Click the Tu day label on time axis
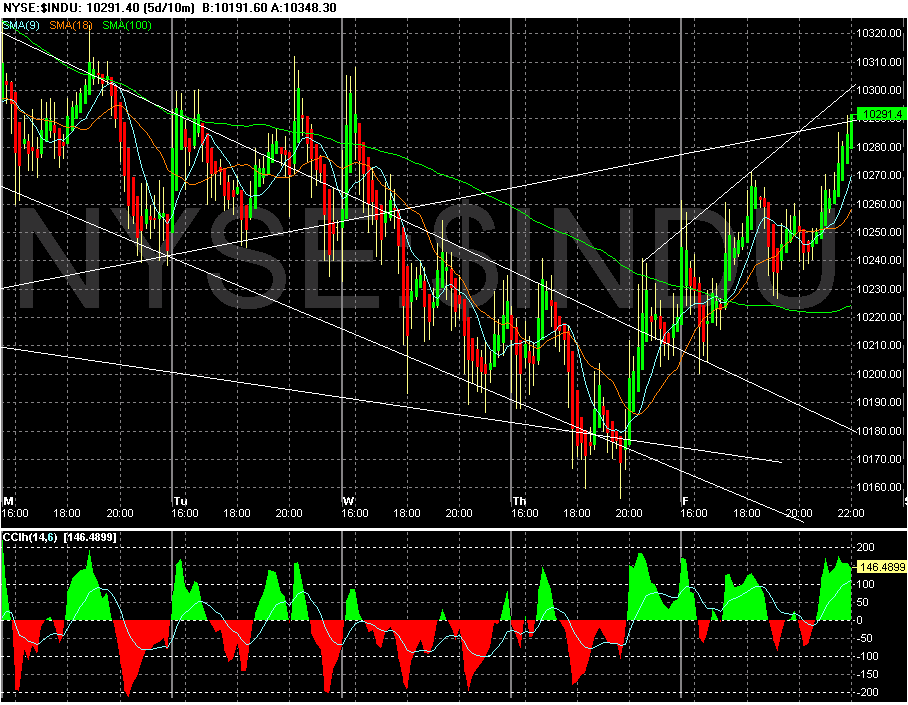Image resolution: width=908 pixels, height=705 pixels. 180,501
